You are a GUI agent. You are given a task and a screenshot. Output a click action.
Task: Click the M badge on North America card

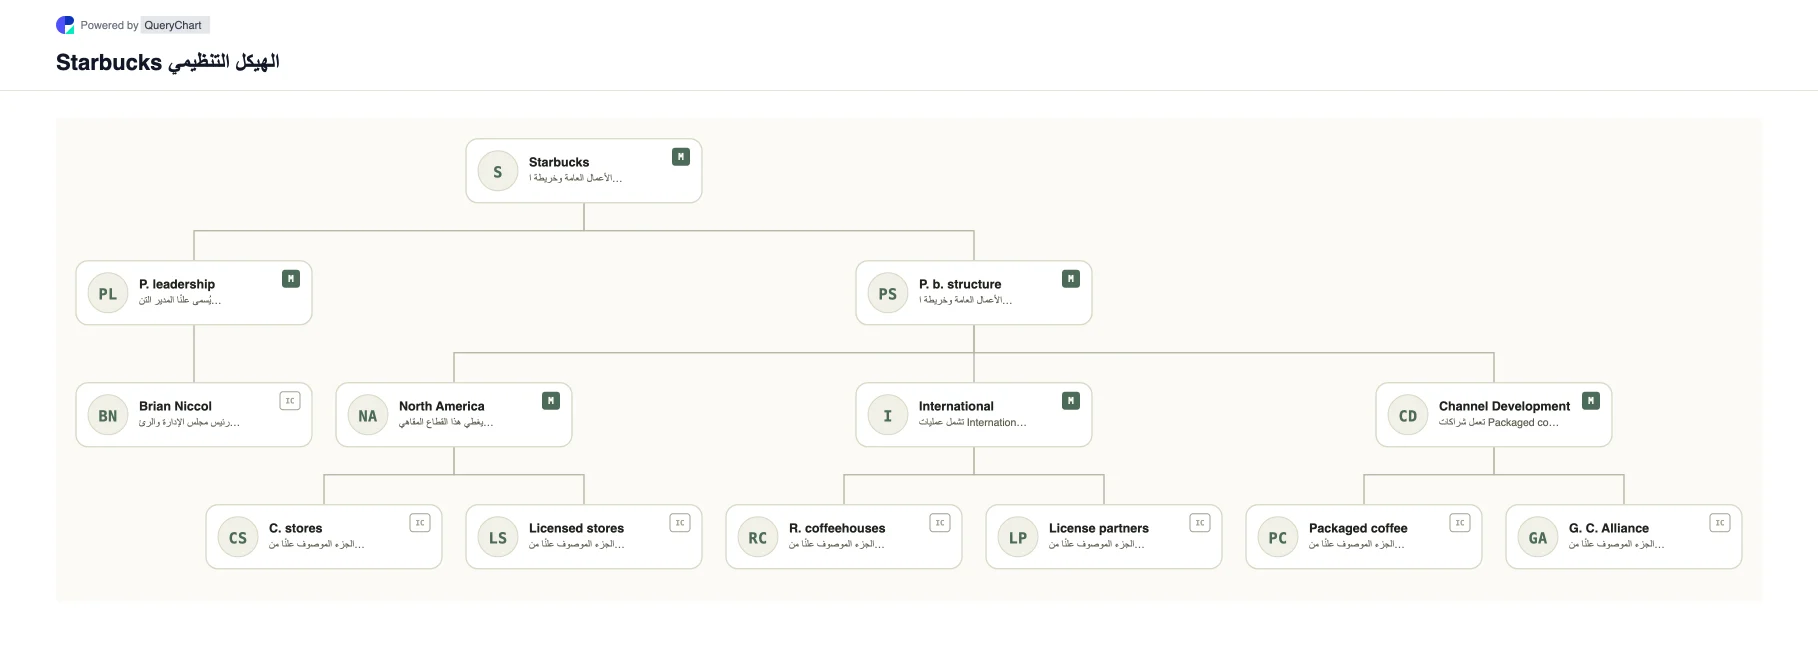click(x=551, y=401)
